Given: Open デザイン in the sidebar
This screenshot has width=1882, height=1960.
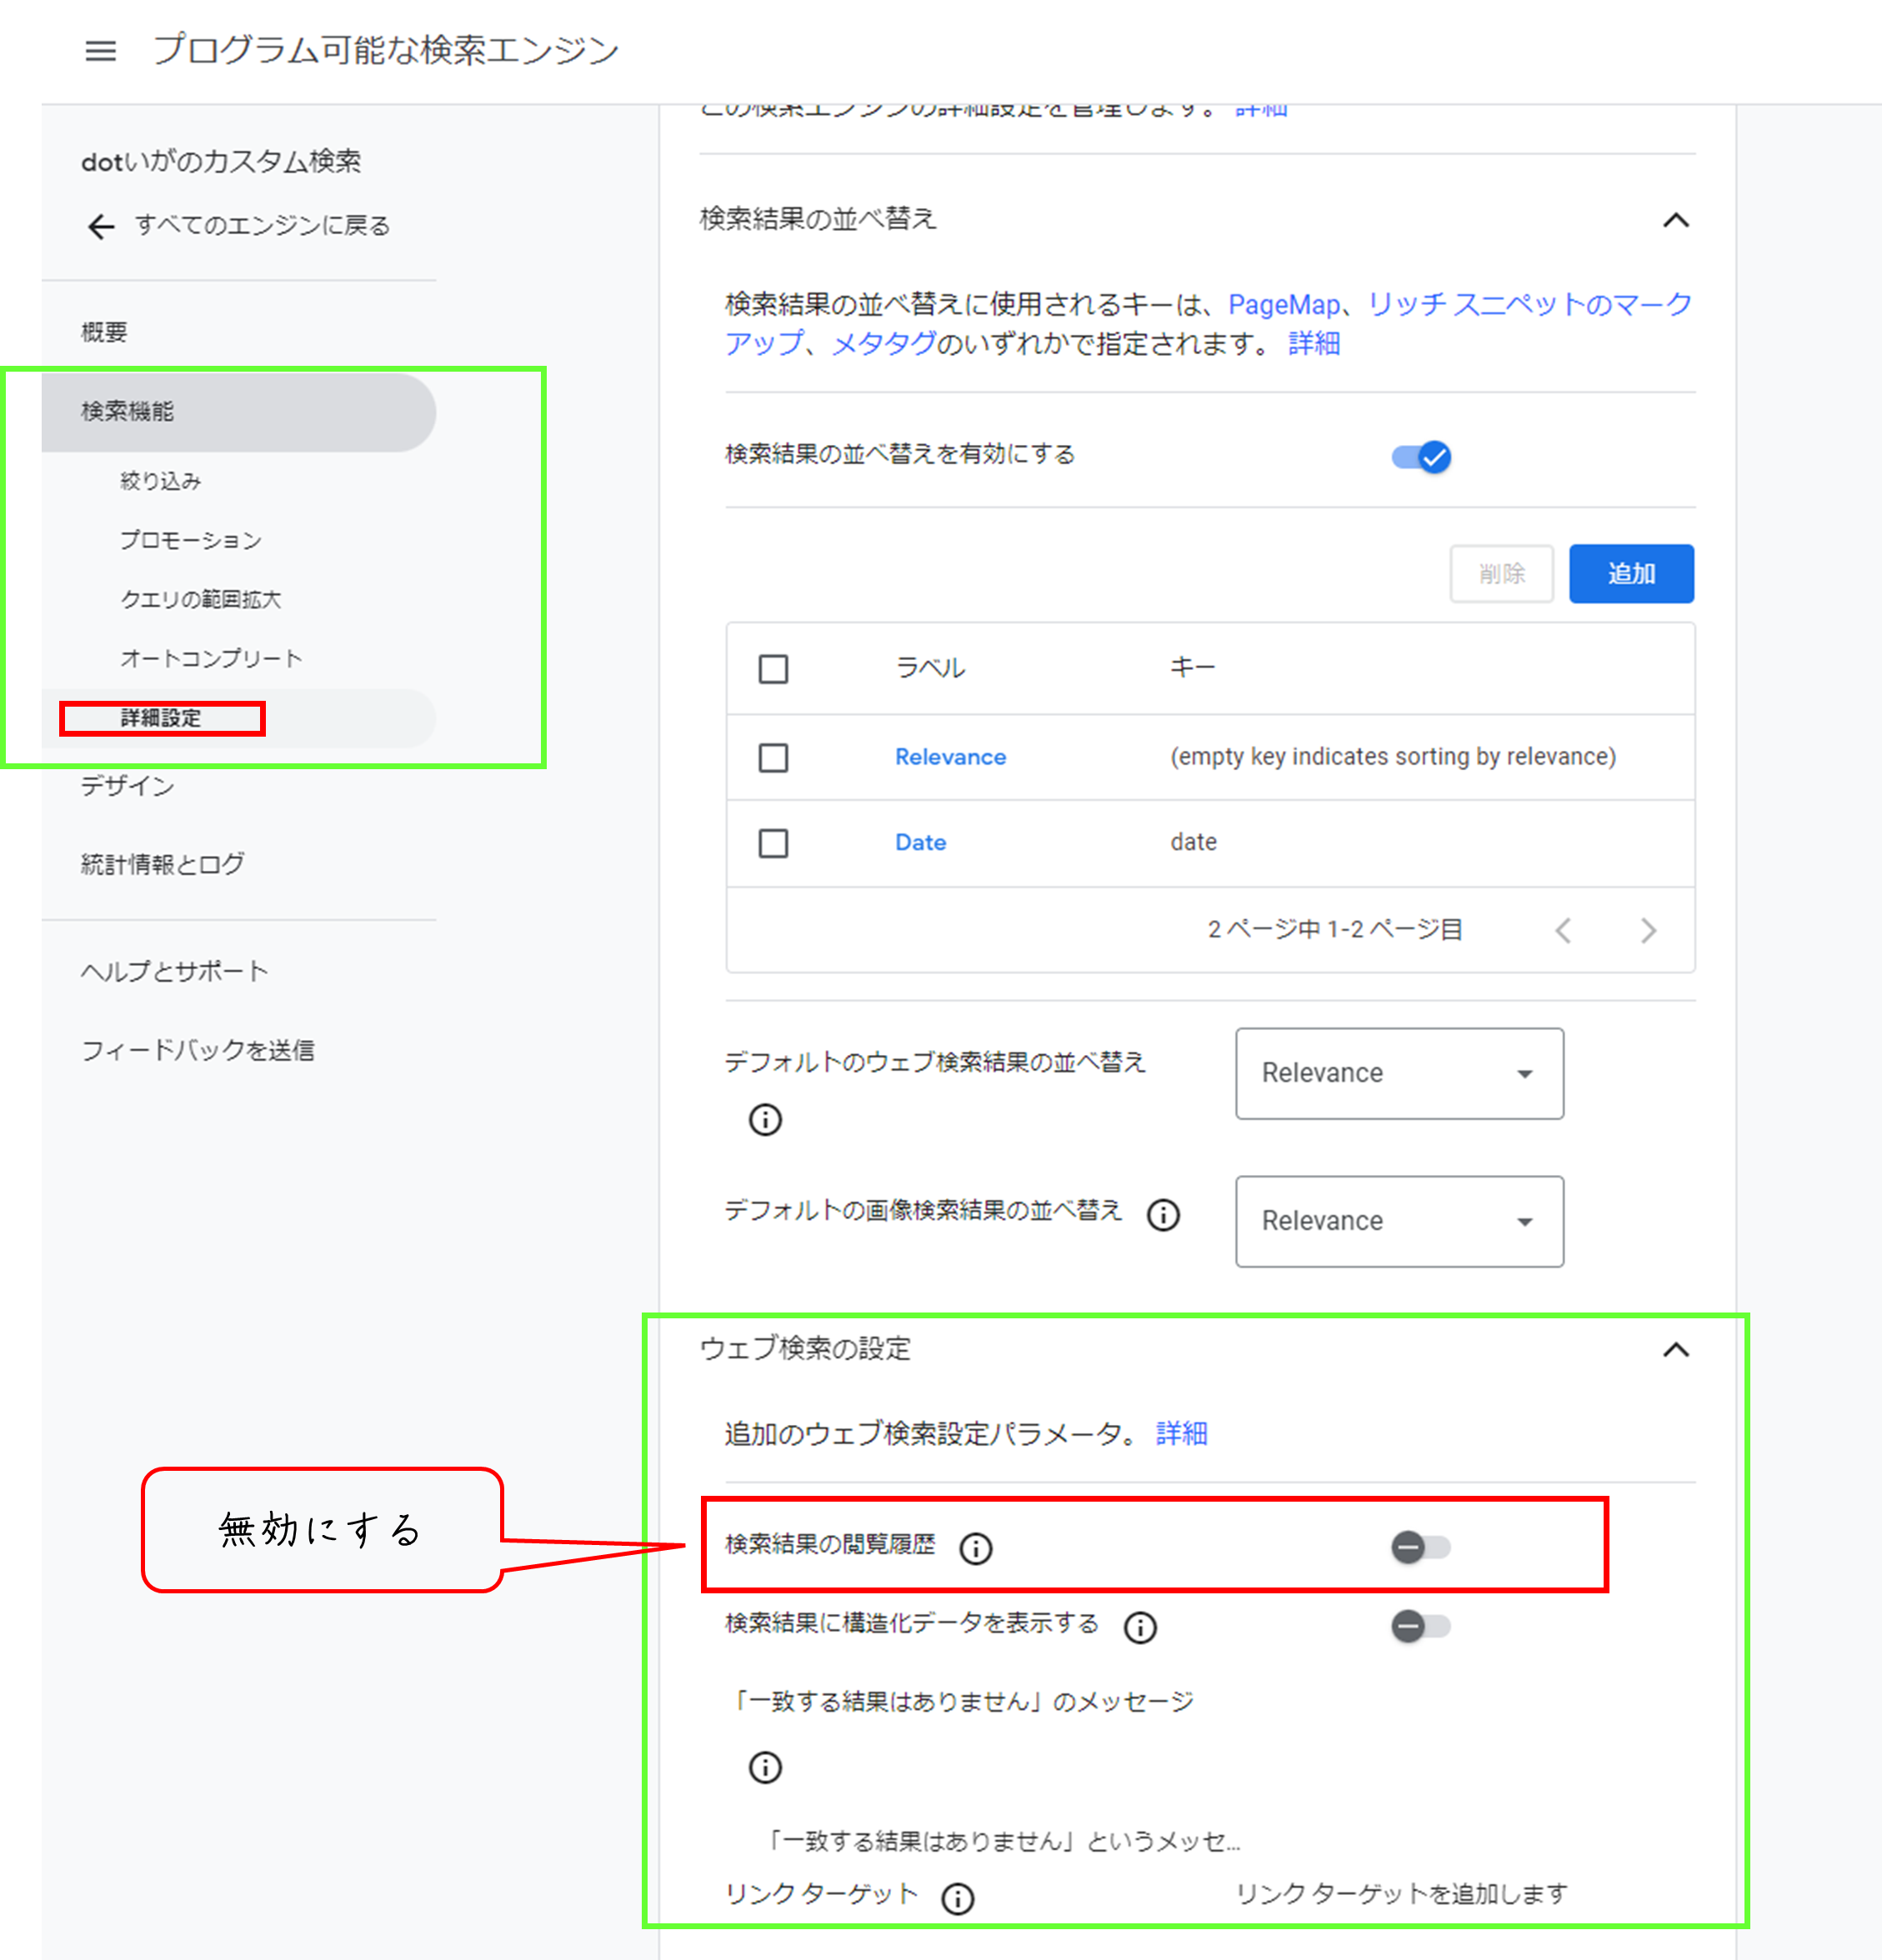Looking at the screenshot, I should pyautogui.click(x=128, y=786).
